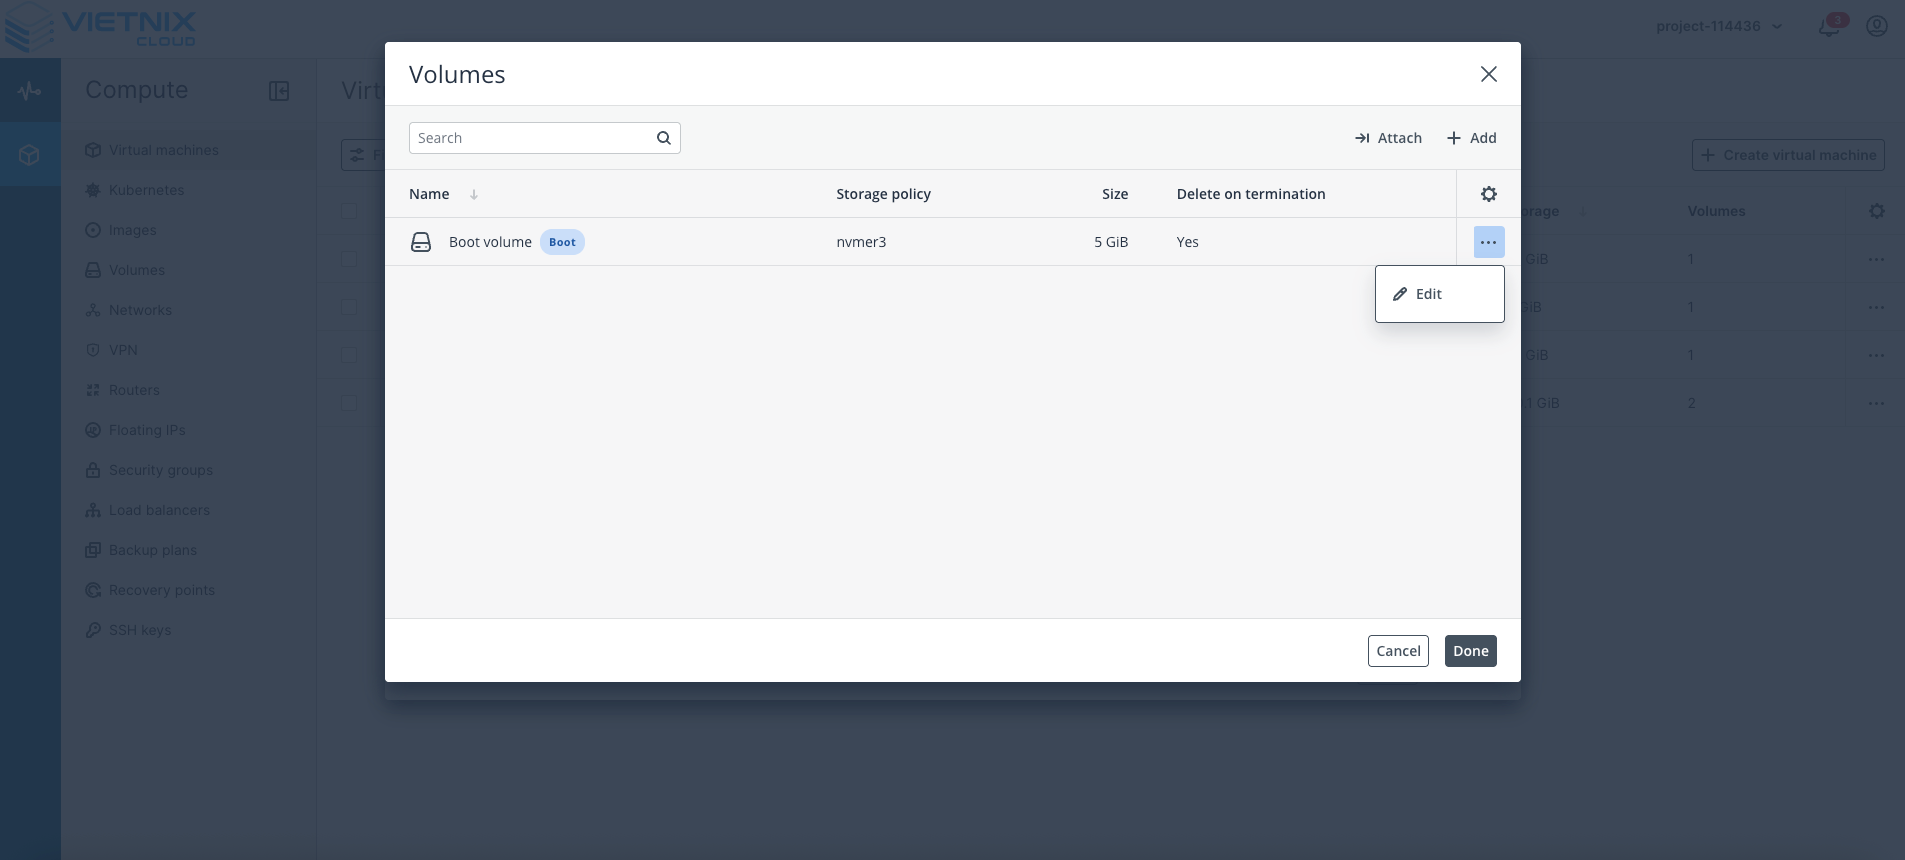
Task: Click the Vietnix Cloud logo
Action: pos(100,27)
